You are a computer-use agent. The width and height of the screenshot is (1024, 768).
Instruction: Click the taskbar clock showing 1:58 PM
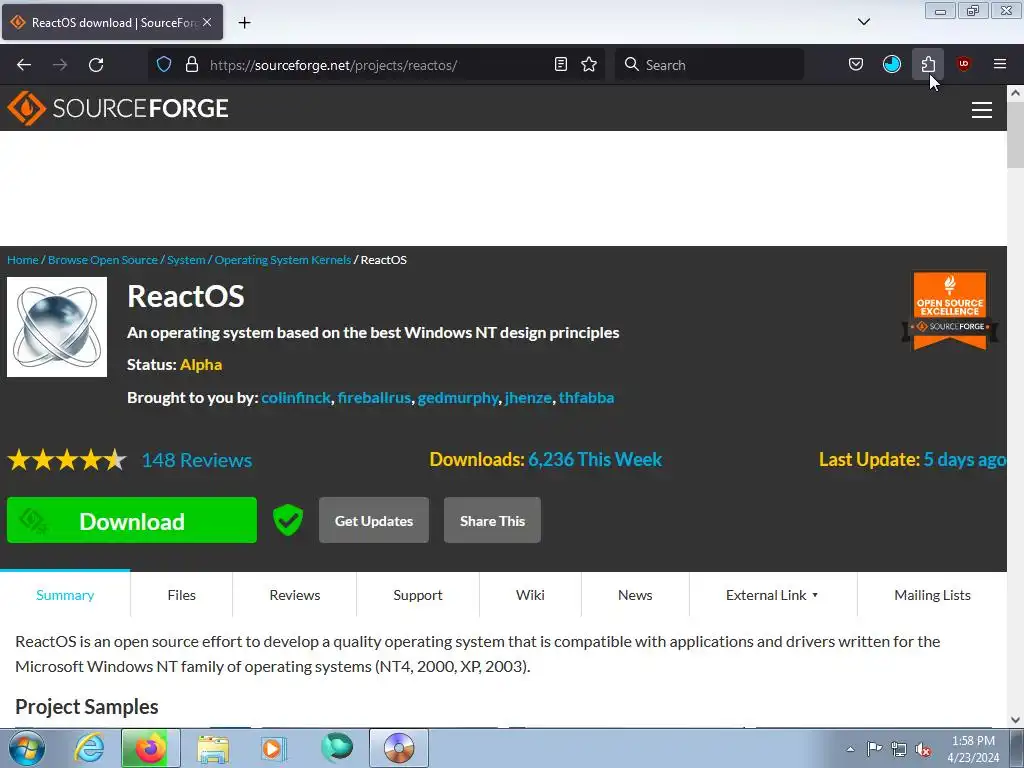pos(973,749)
